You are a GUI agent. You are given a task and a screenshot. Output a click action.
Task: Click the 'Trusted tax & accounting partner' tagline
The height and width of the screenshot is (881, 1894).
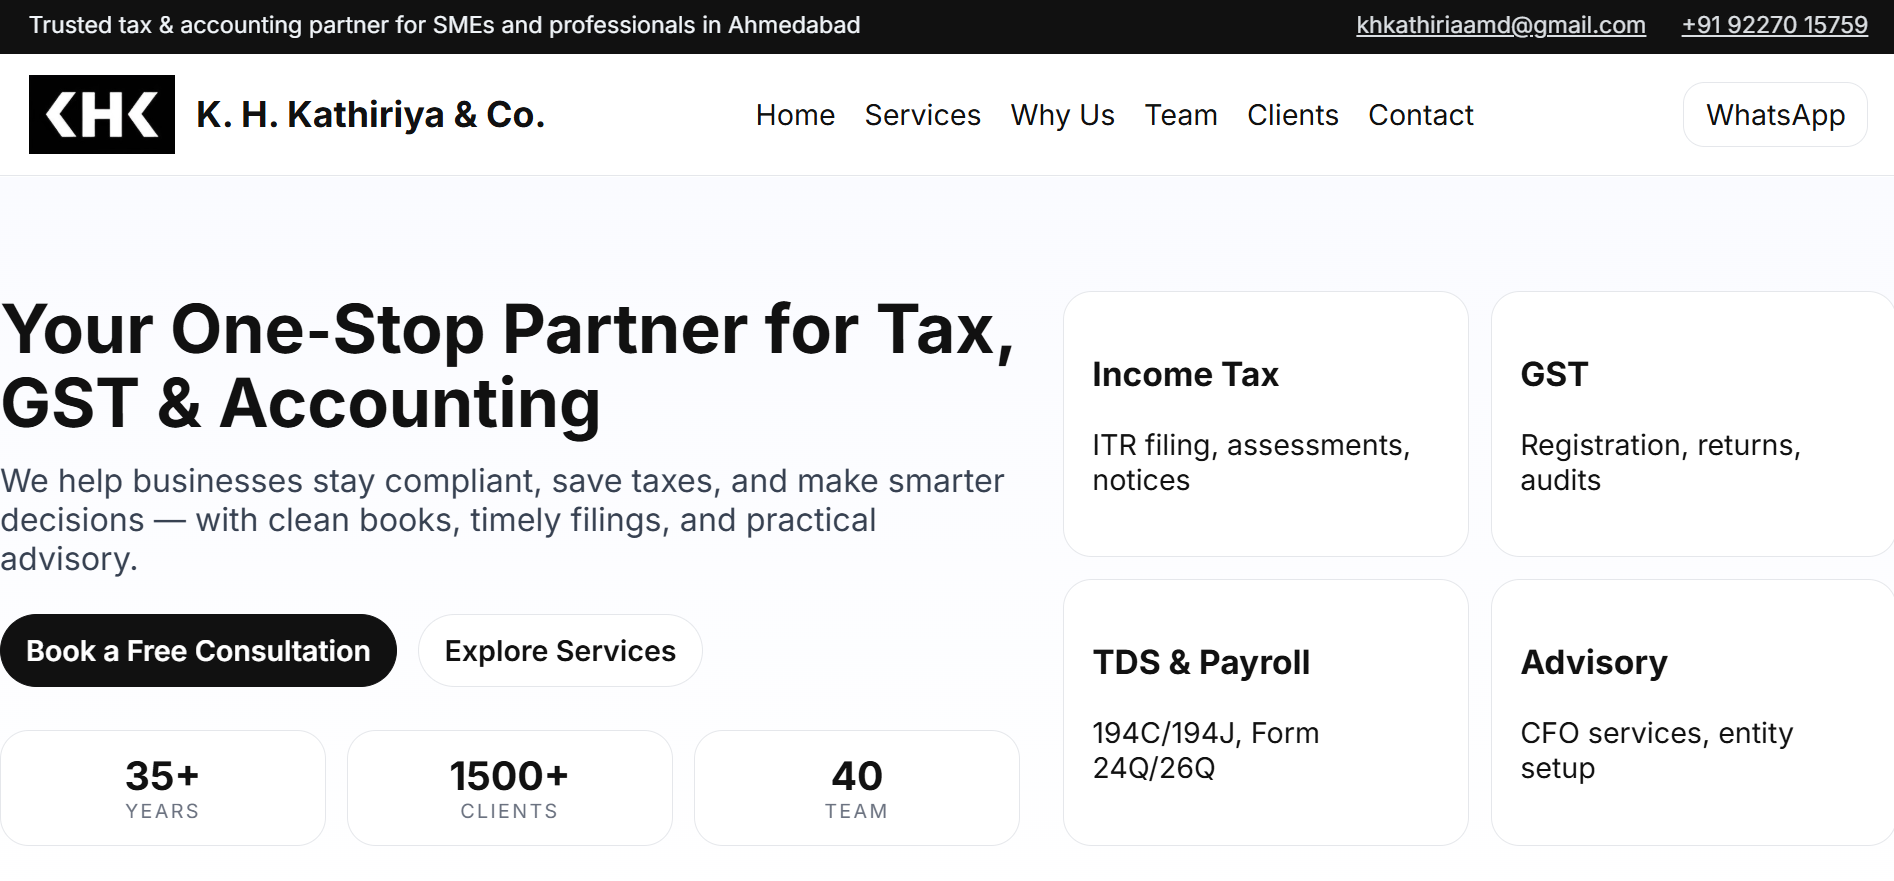[444, 25]
